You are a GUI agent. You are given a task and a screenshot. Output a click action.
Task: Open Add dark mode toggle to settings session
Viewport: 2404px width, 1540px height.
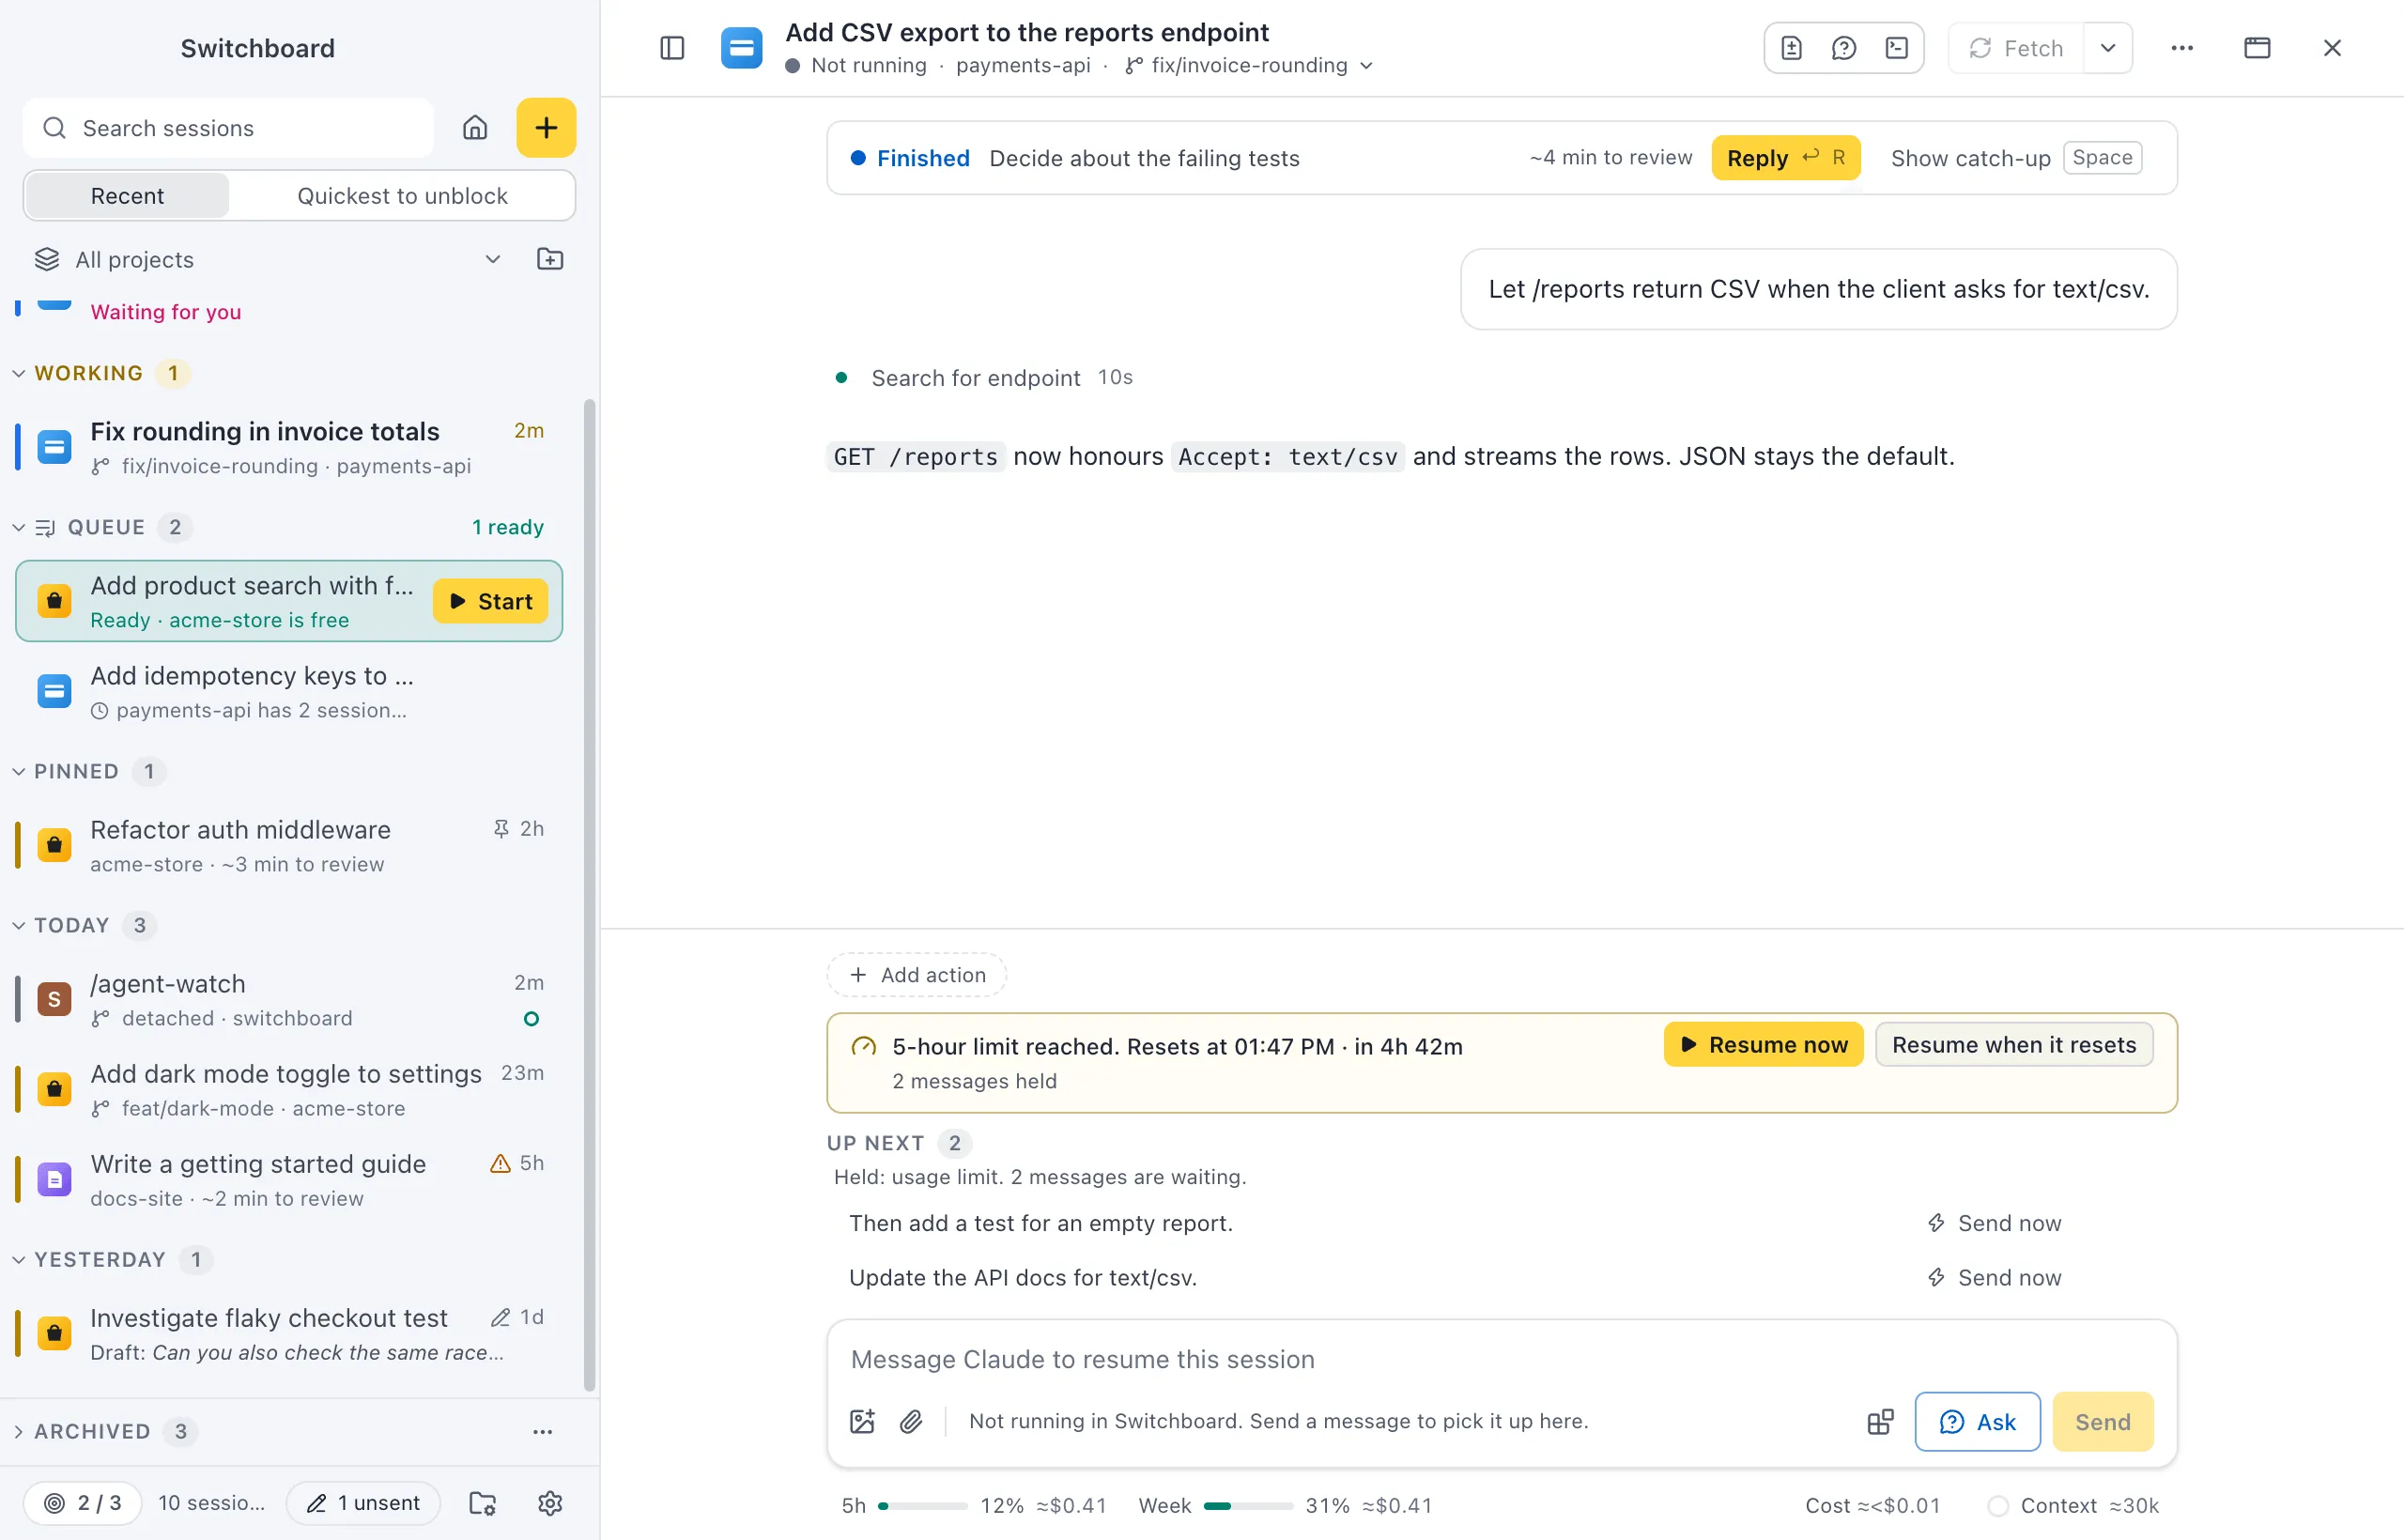point(290,1089)
